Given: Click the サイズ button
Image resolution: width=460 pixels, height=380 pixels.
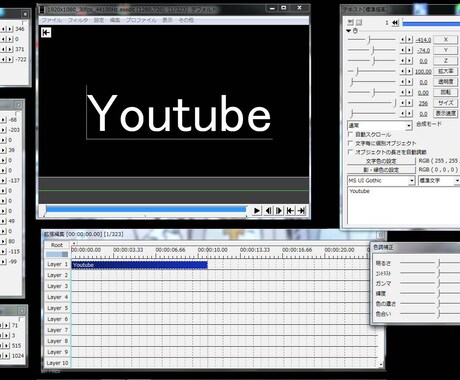Looking at the screenshot, I should click(445, 103).
